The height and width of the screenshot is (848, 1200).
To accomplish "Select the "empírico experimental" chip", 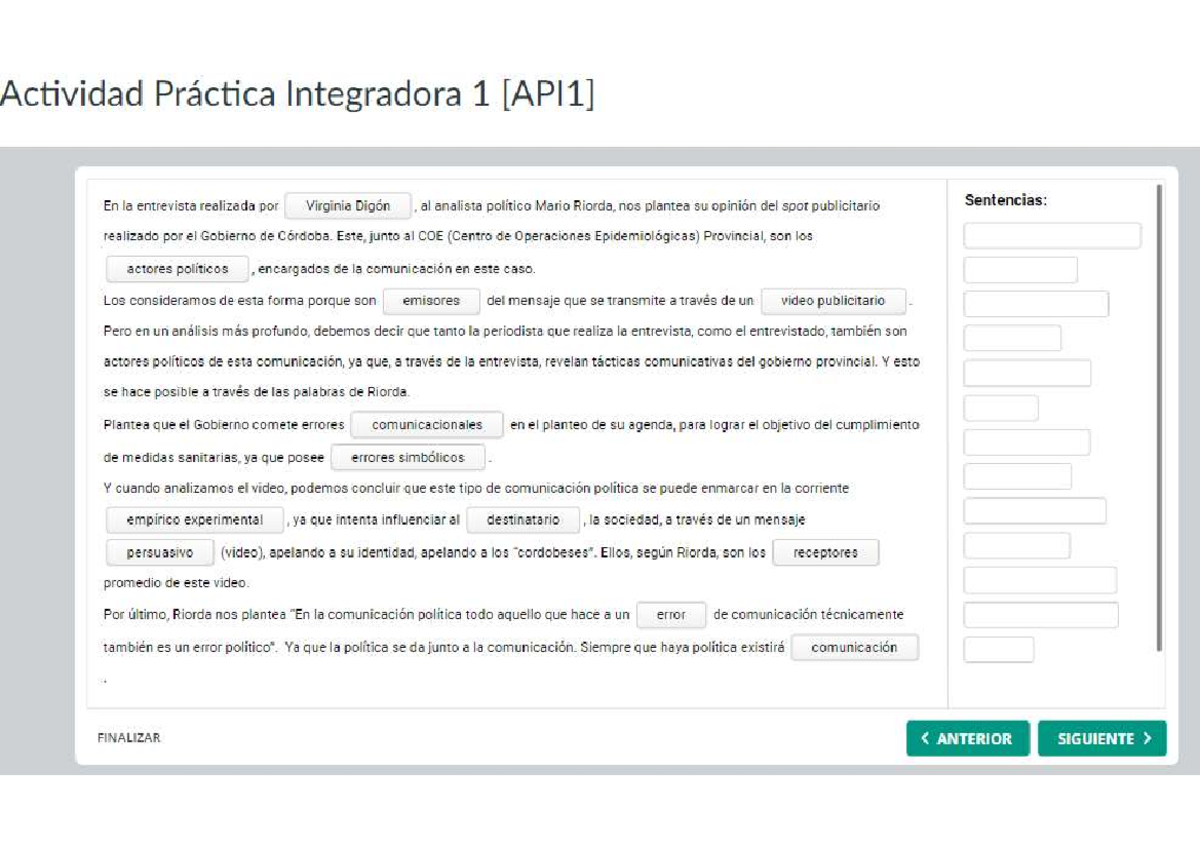I will coord(194,519).
